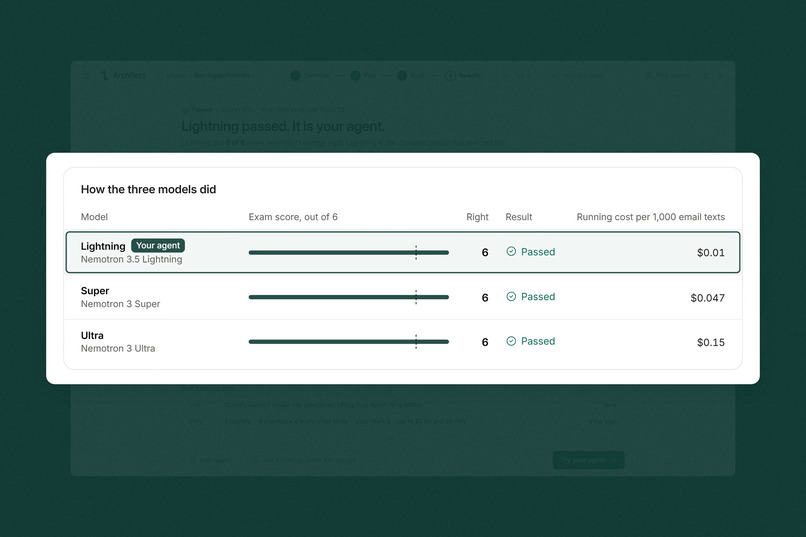Click the $0.01 running cost
The height and width of the screenshot is (537, 806).
click(711, 253)
